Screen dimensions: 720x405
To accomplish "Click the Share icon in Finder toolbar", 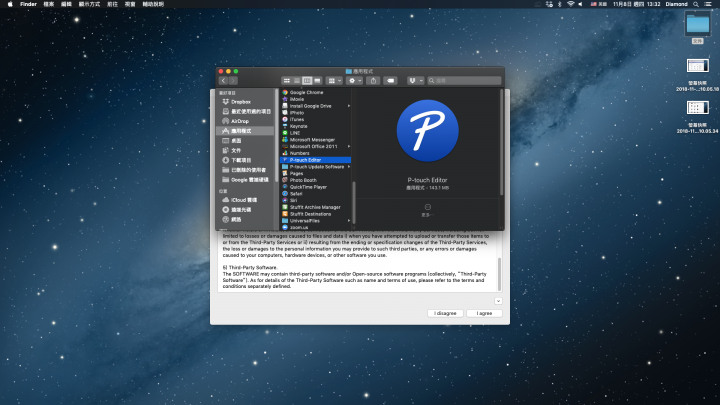I will [373, 81].
